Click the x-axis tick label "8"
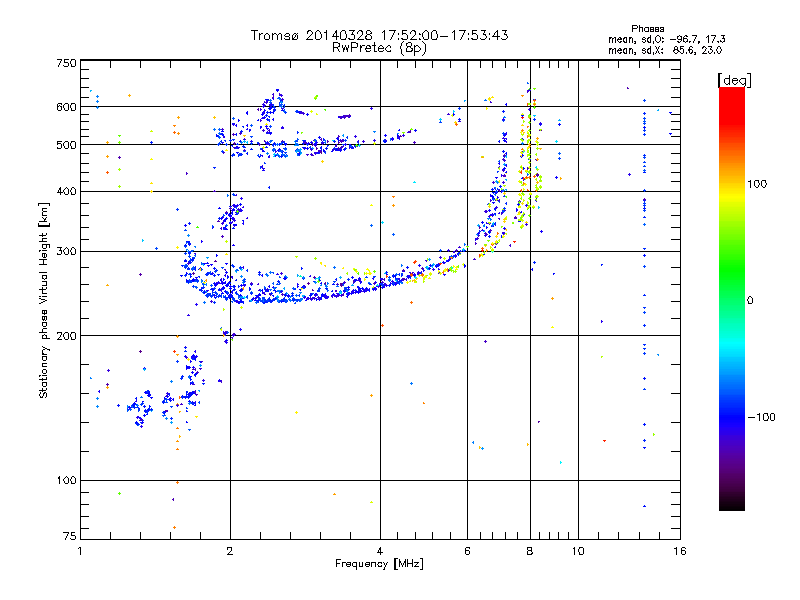The image size is (800, 600). [530, 551]
